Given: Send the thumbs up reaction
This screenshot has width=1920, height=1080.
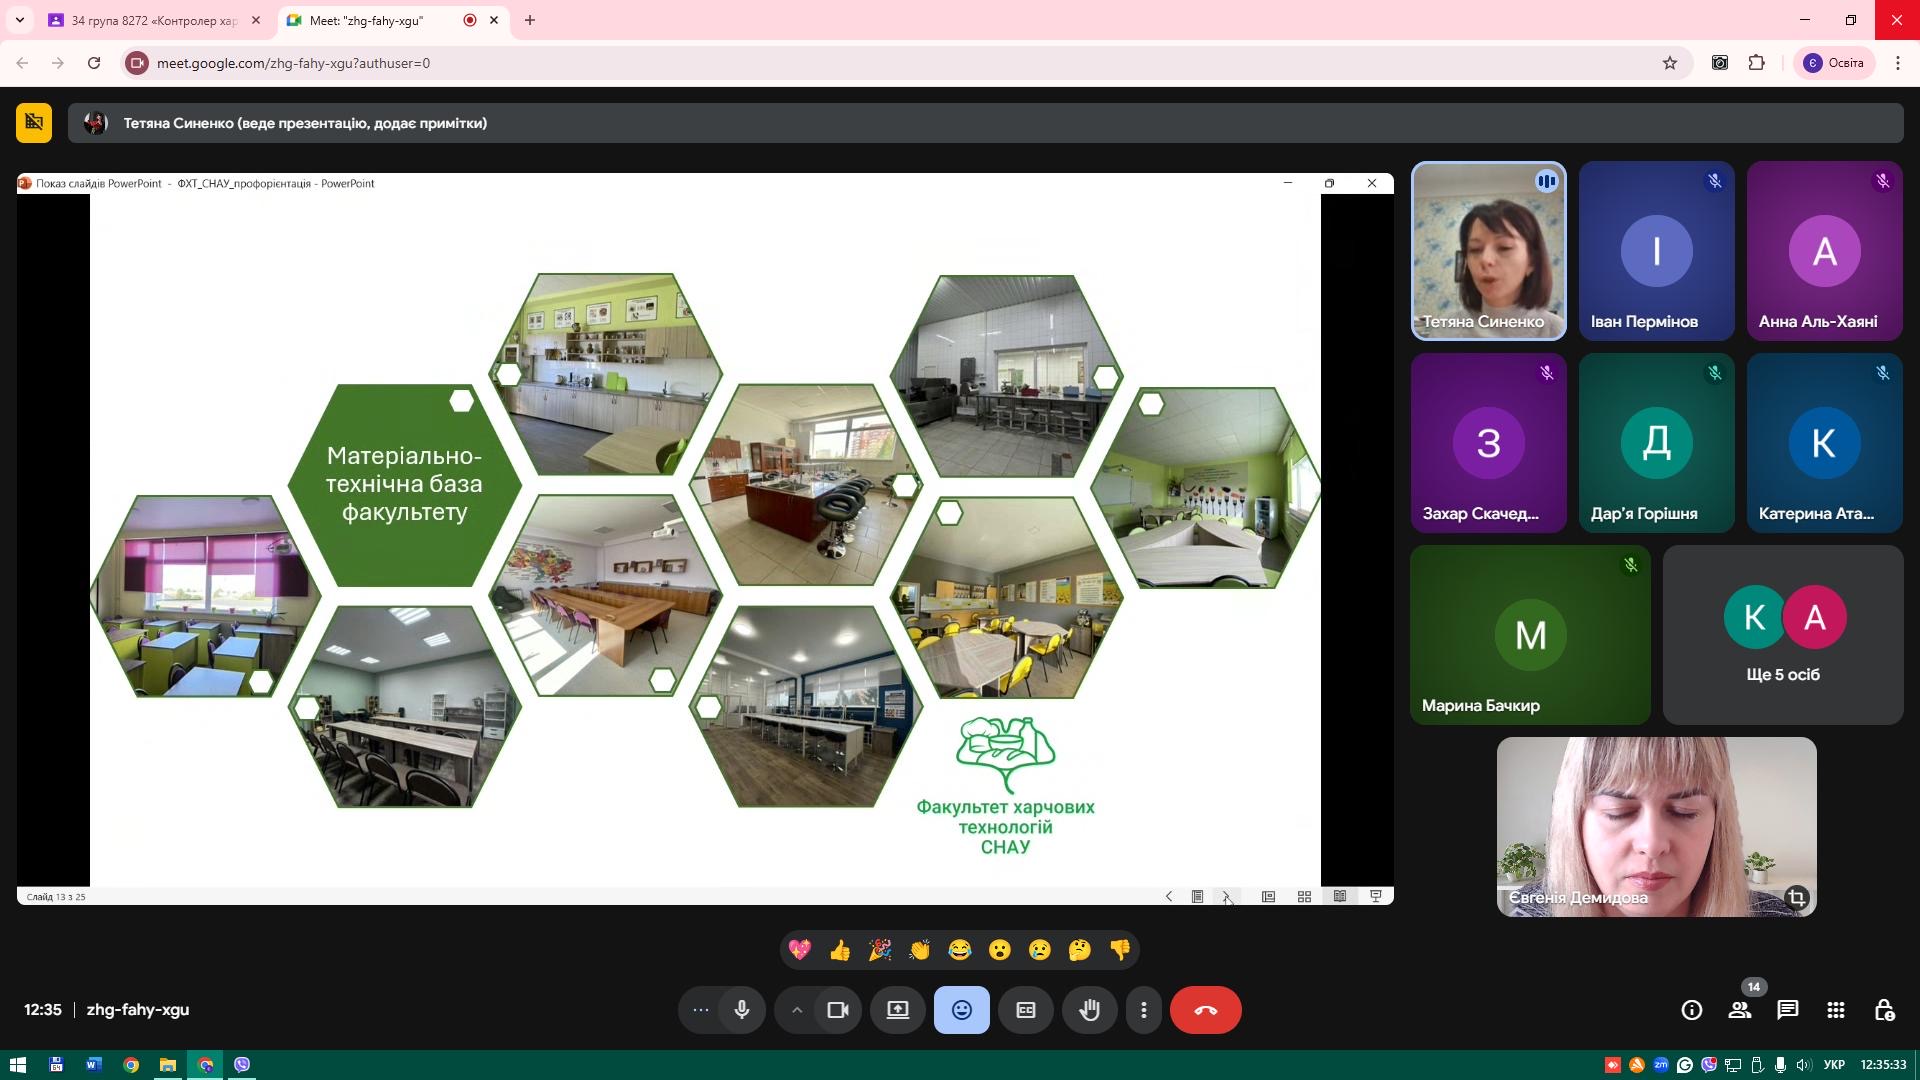Looking at the screenshot, I should pyautogui.click(x=840, y=950).
